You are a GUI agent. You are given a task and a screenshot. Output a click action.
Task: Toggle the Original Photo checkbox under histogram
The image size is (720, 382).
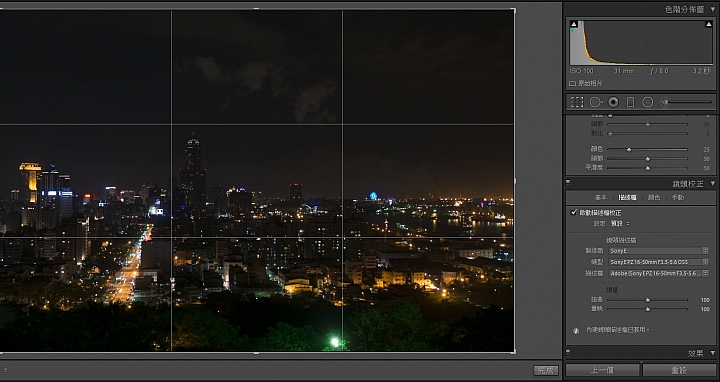(572, 84)
